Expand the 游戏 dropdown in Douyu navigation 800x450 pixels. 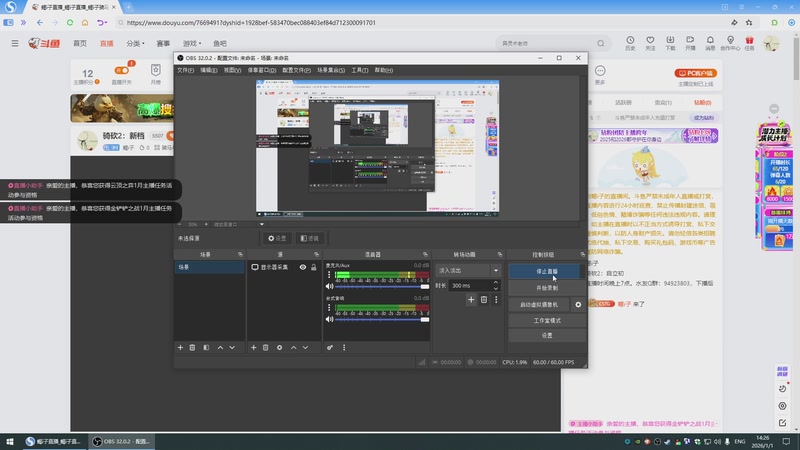pyautogui.click(x=190, y=44)
